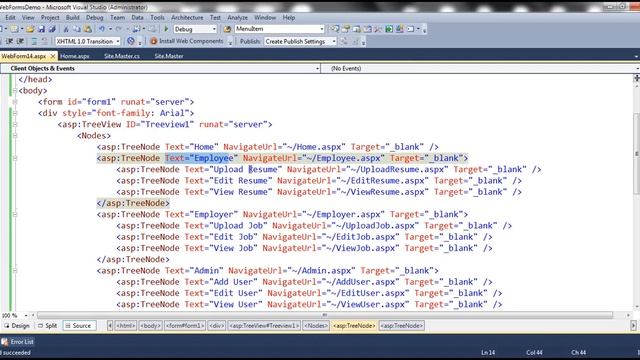
Task: Open the MenuItem find combo box
Action: click(x=280, y=29)
